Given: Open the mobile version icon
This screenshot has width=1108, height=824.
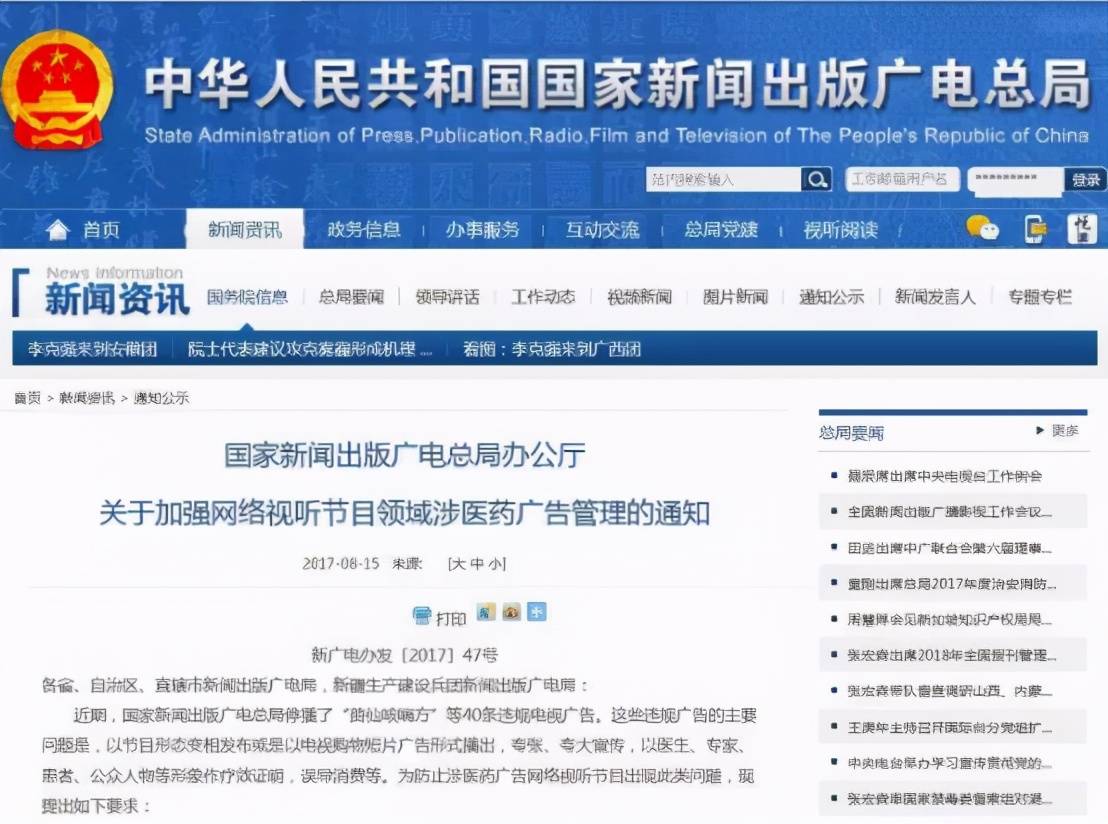Looking at the screenshot, I should (x=1035, y=229).
